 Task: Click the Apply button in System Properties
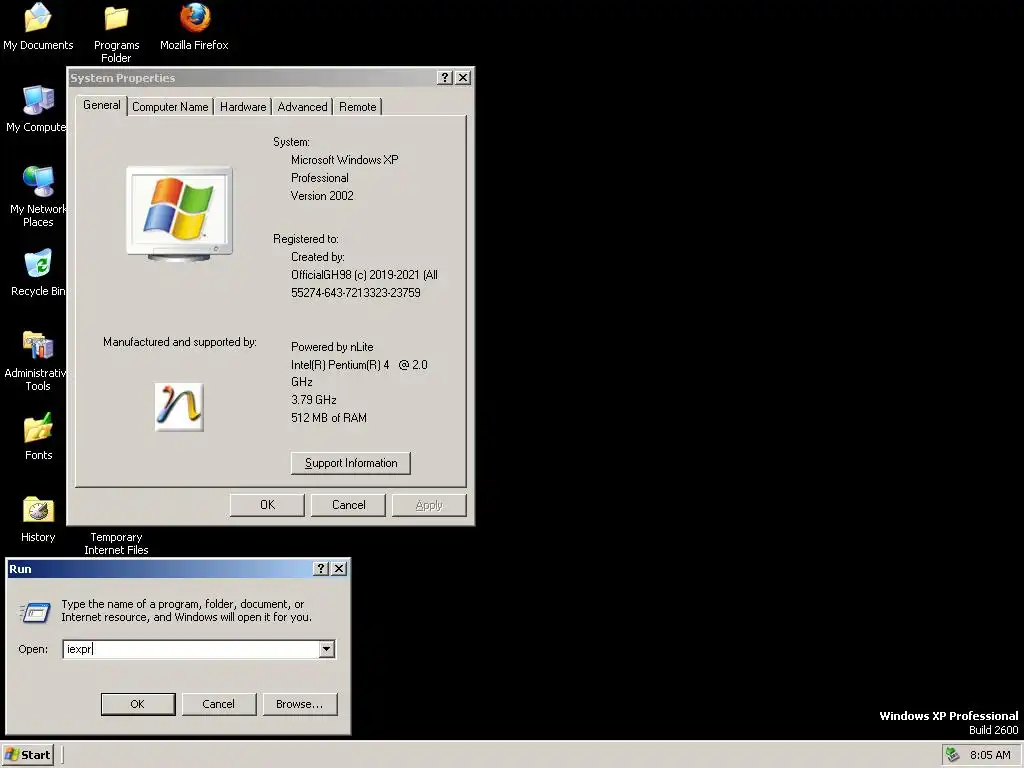(429, 505)
